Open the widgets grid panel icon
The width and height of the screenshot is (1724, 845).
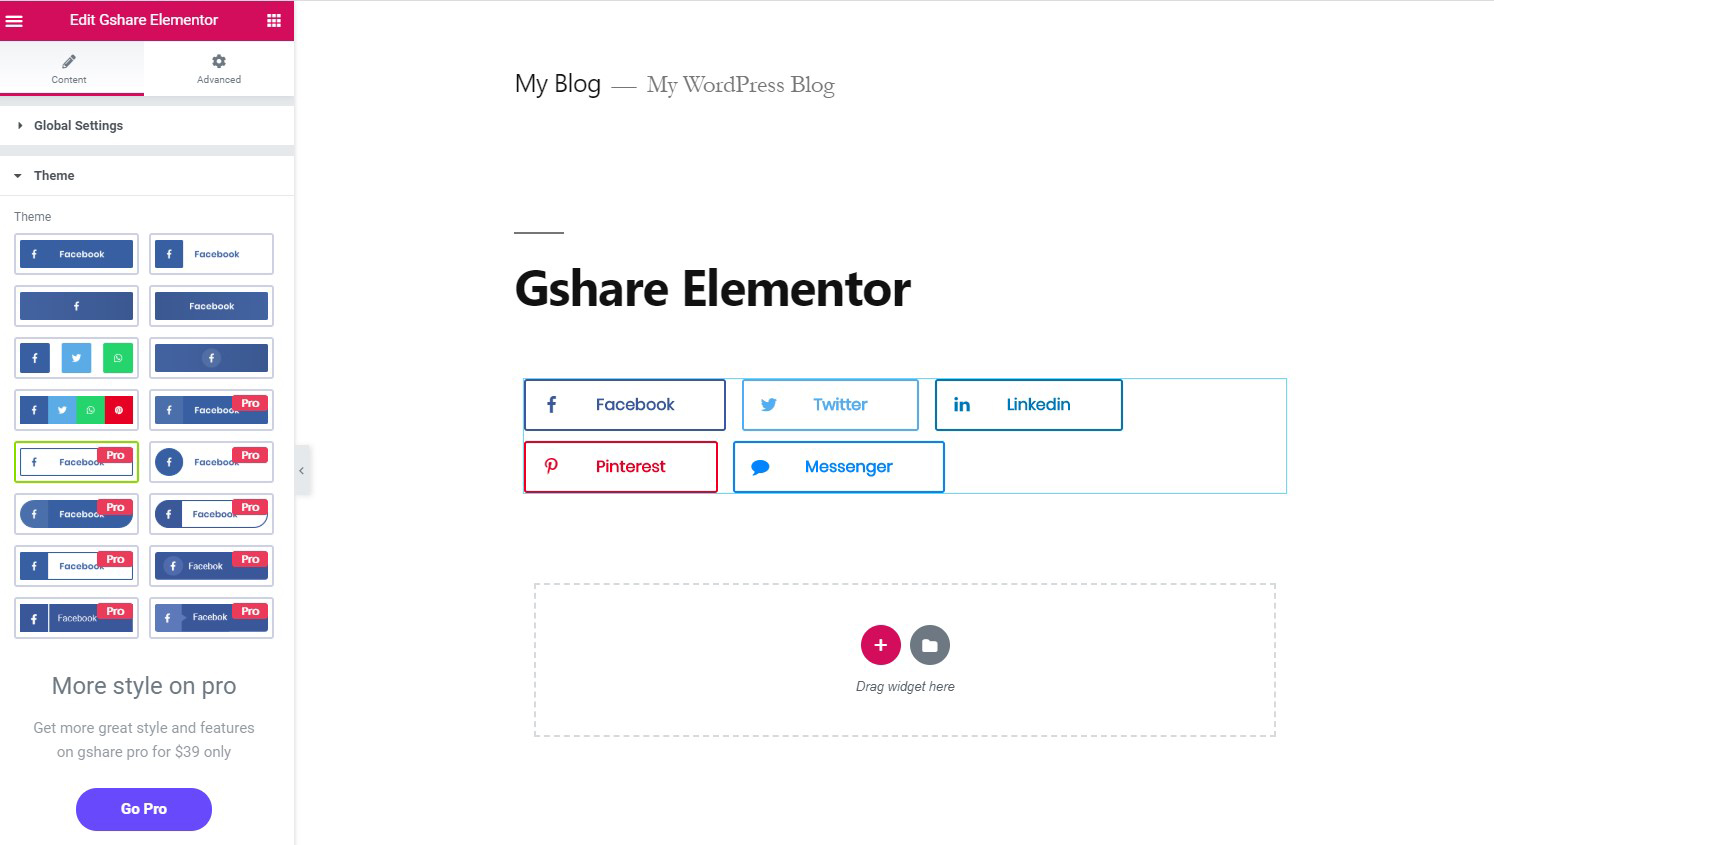coord(274,20)
